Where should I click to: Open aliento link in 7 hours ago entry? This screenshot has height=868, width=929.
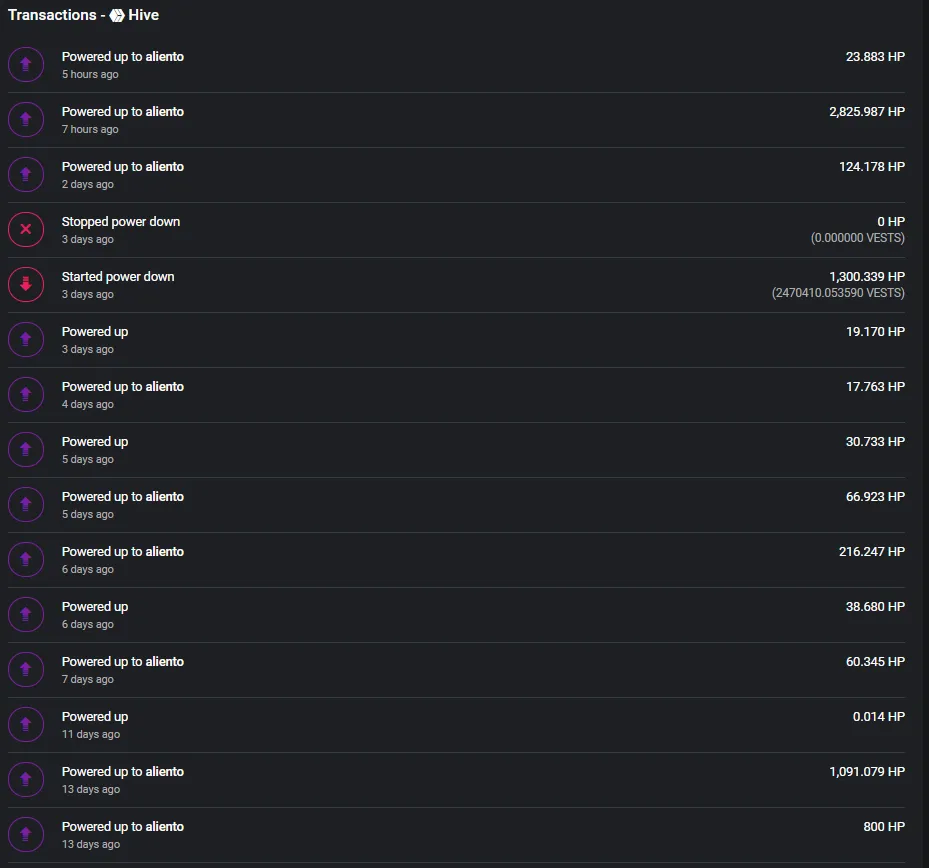[165, 112]
